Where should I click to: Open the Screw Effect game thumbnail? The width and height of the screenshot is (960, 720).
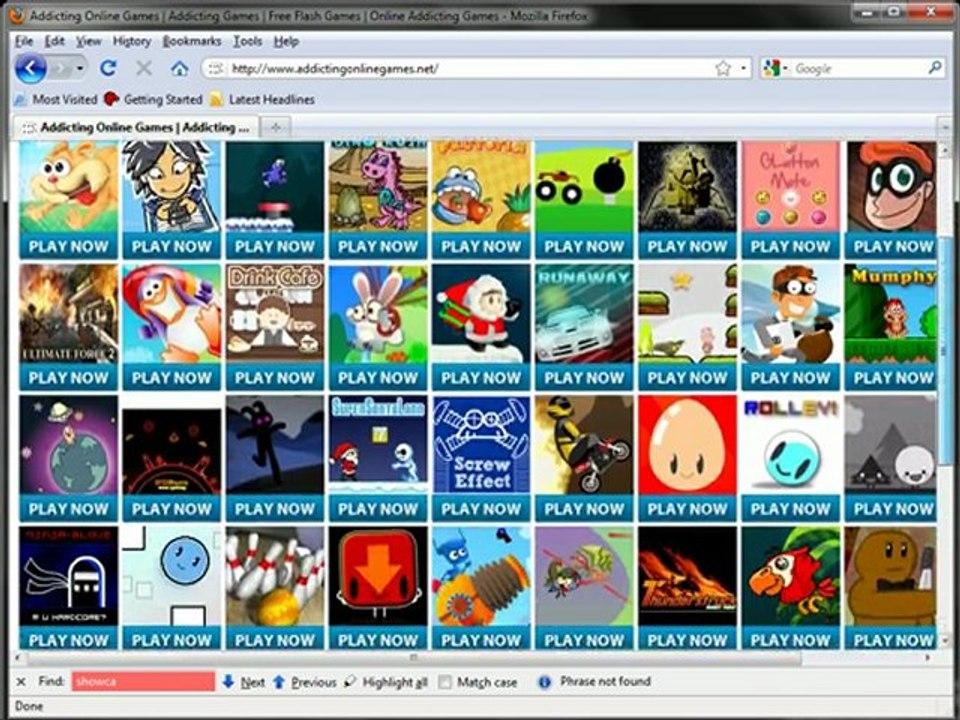481,444
